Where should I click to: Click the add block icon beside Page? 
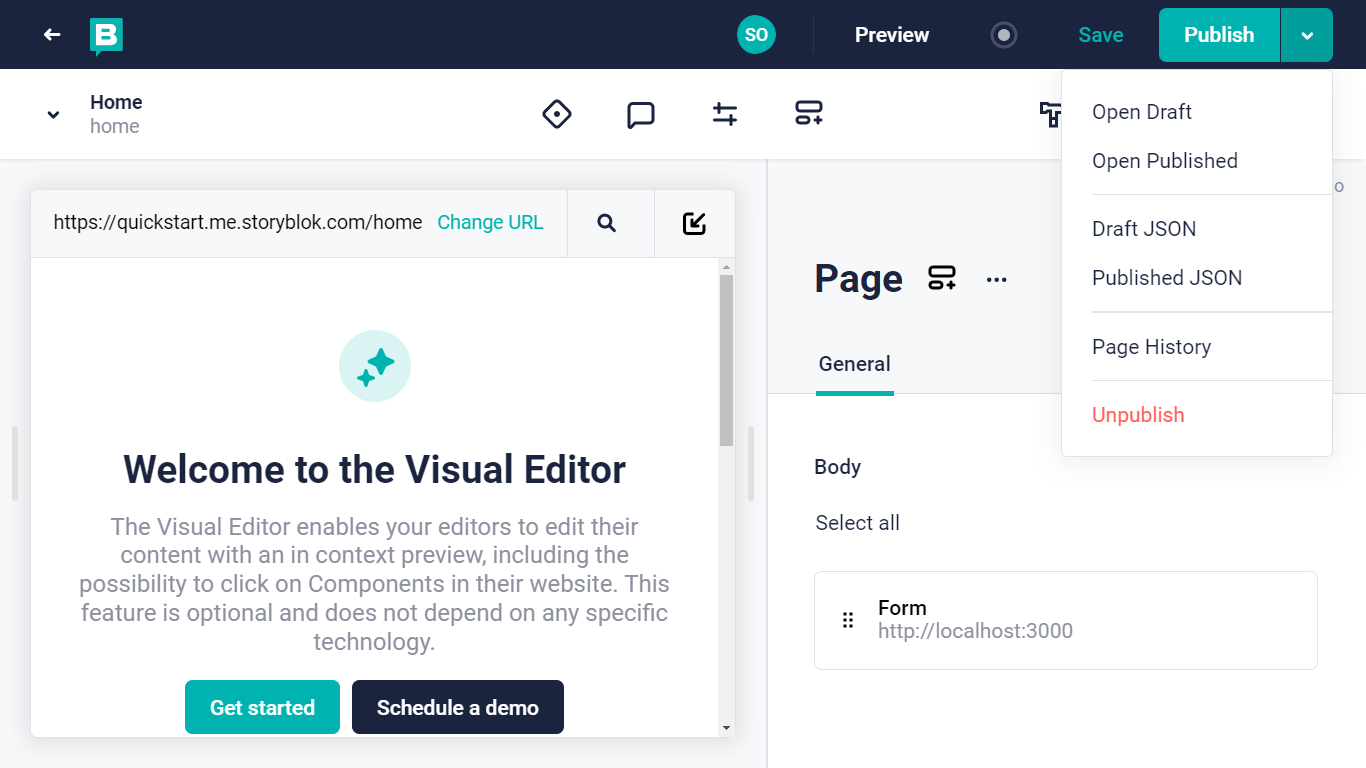(942, 278)
